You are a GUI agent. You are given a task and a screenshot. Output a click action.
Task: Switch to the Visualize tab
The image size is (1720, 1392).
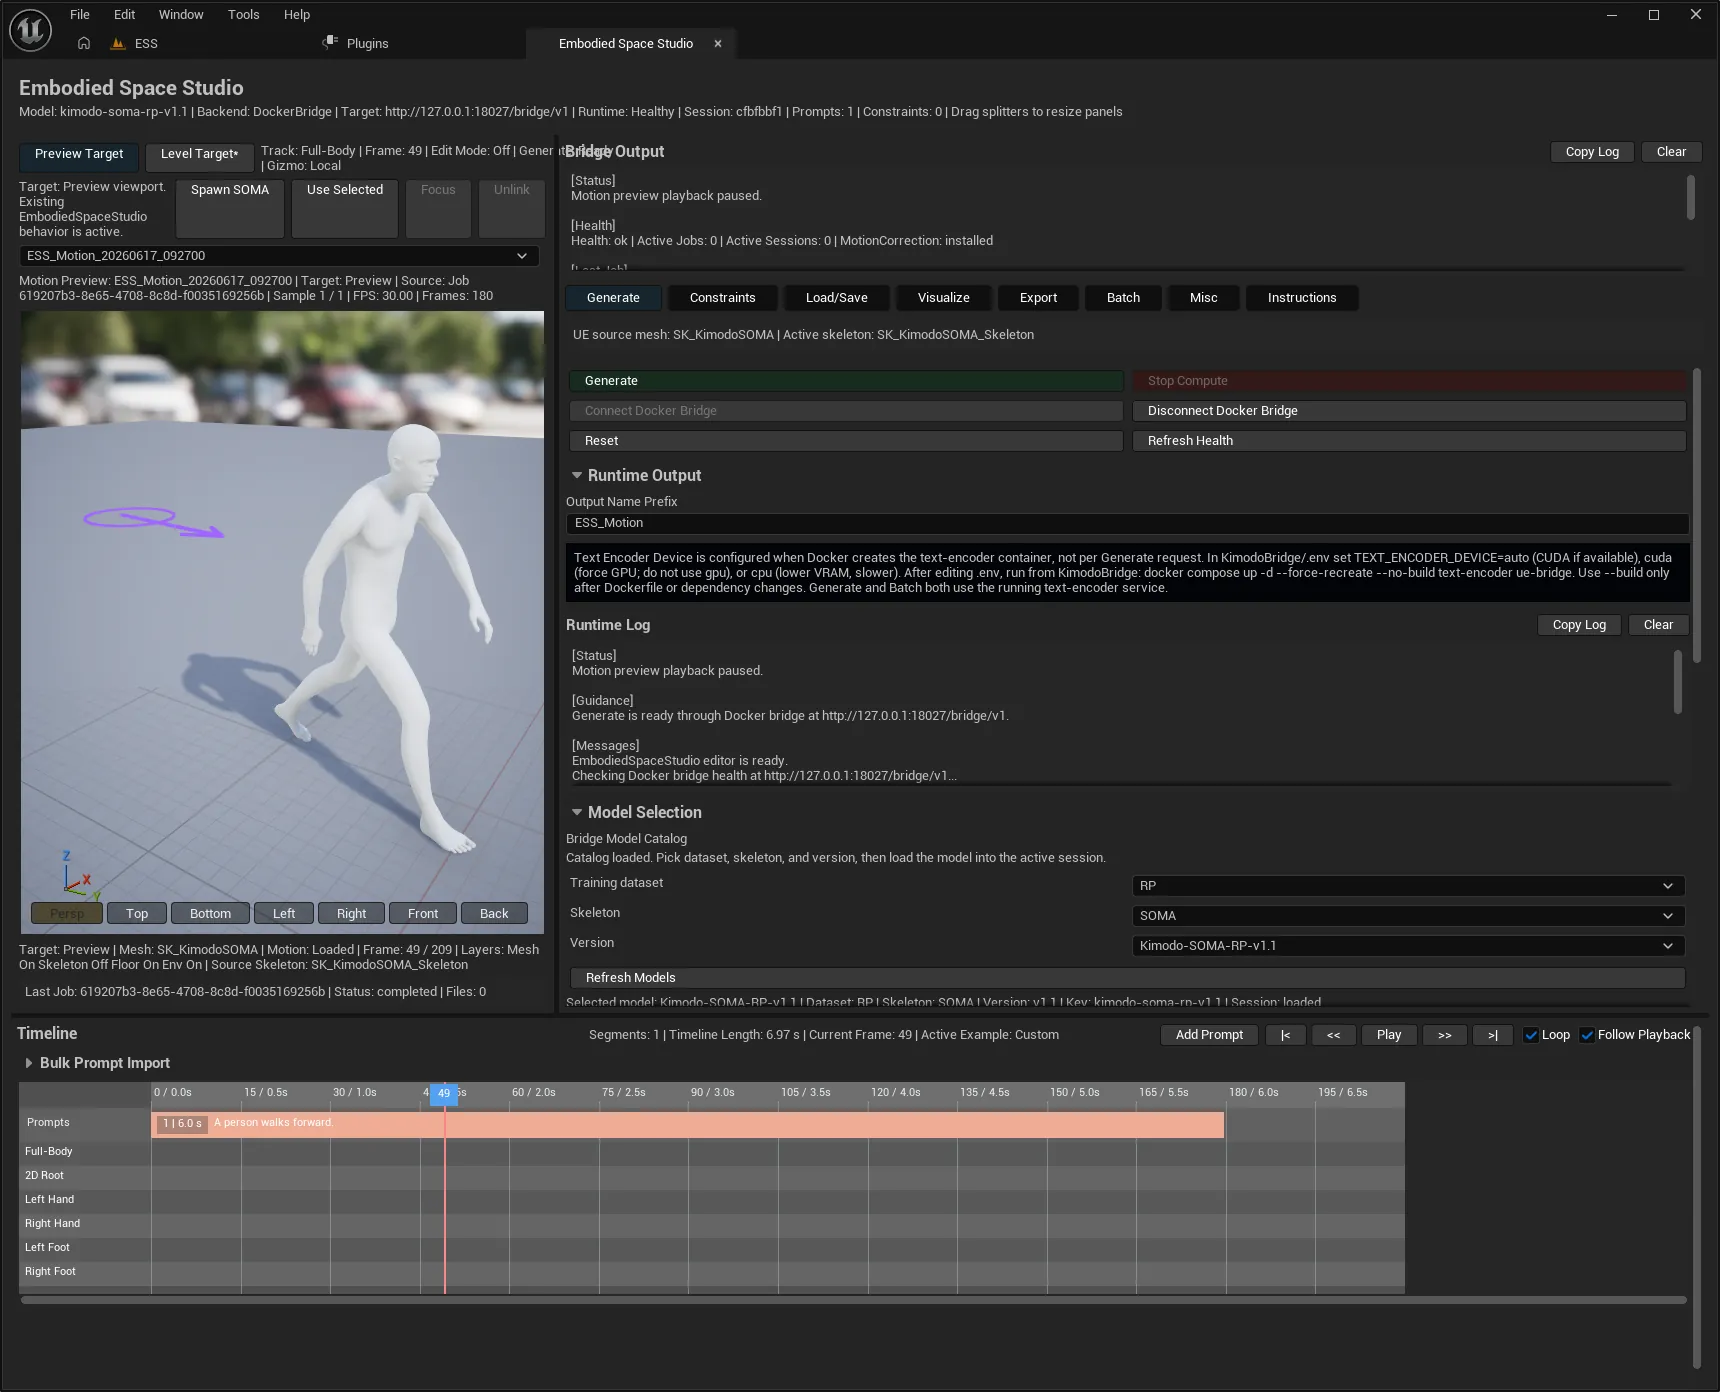click(x=944, y=298)
